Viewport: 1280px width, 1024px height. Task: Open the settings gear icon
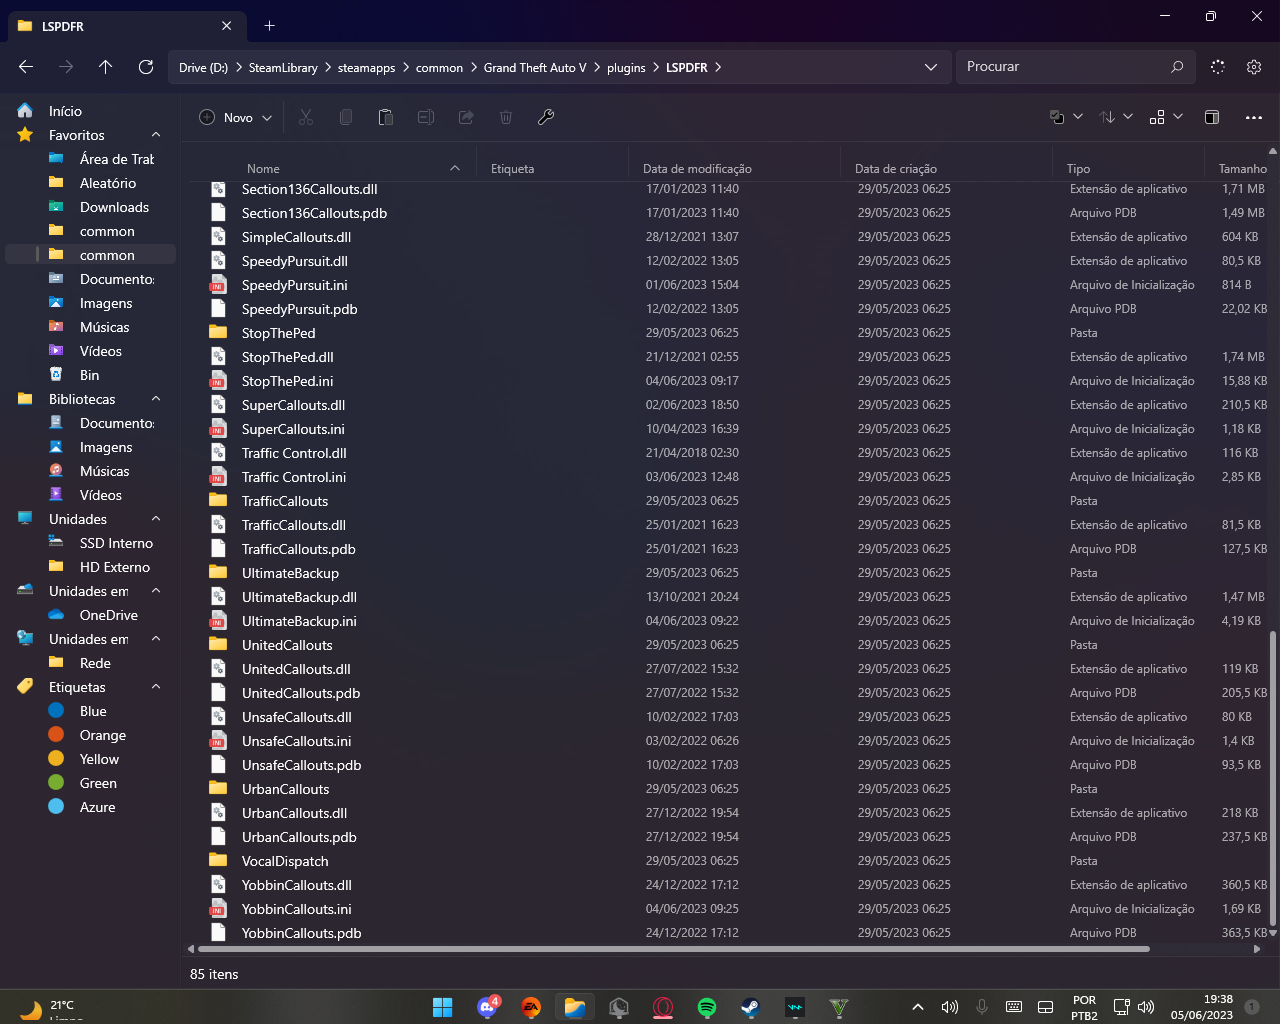(1254, 67)
